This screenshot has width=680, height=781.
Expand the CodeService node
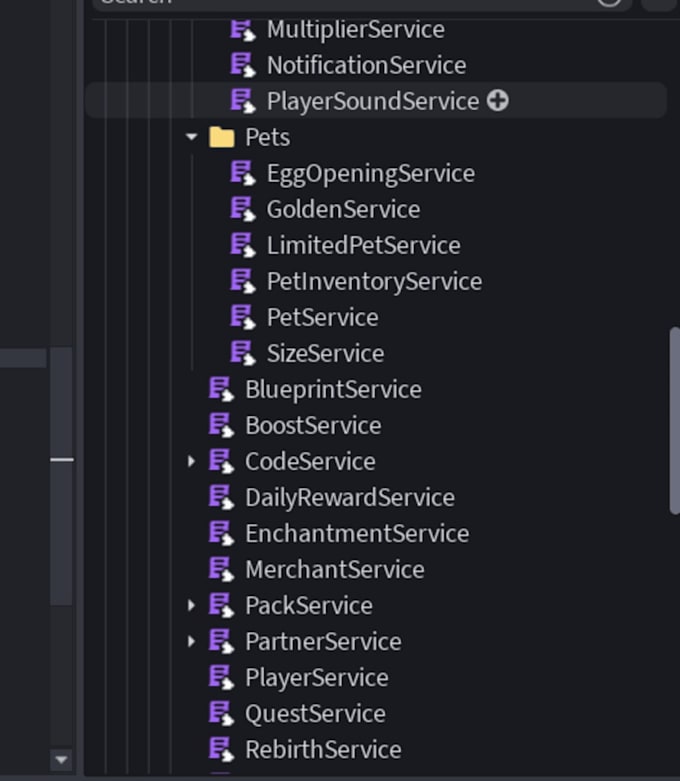(191, 461)
